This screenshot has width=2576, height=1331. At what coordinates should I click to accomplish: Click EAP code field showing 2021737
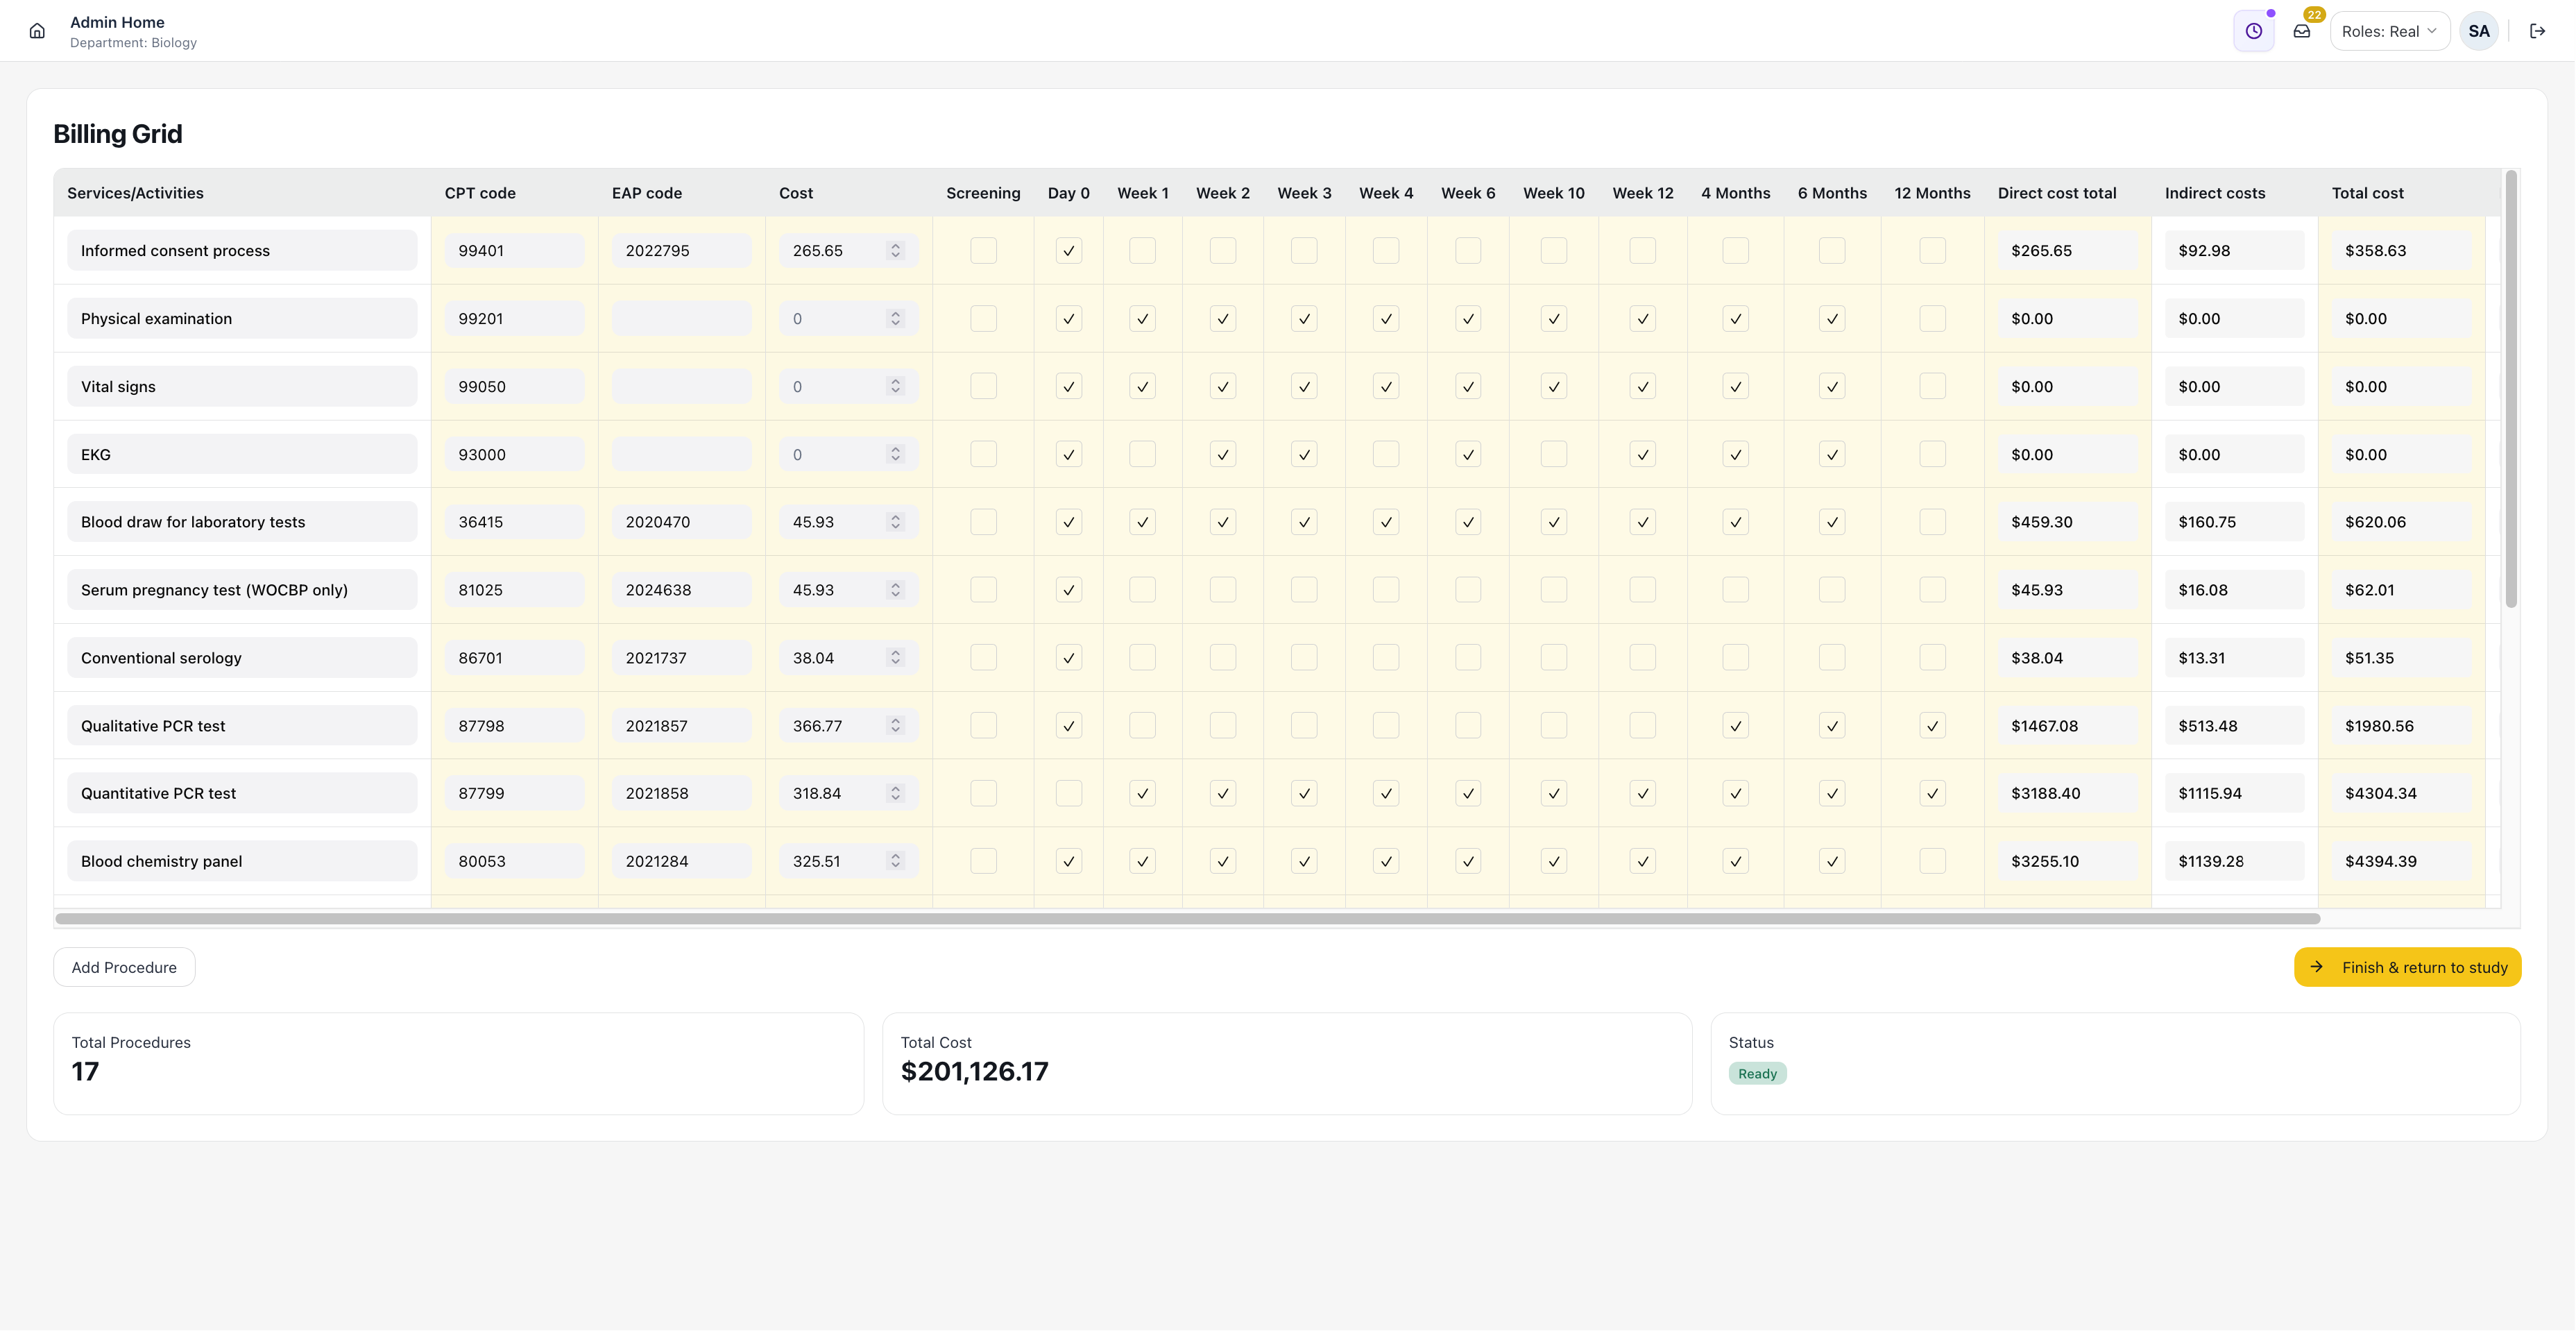point(681,658)
